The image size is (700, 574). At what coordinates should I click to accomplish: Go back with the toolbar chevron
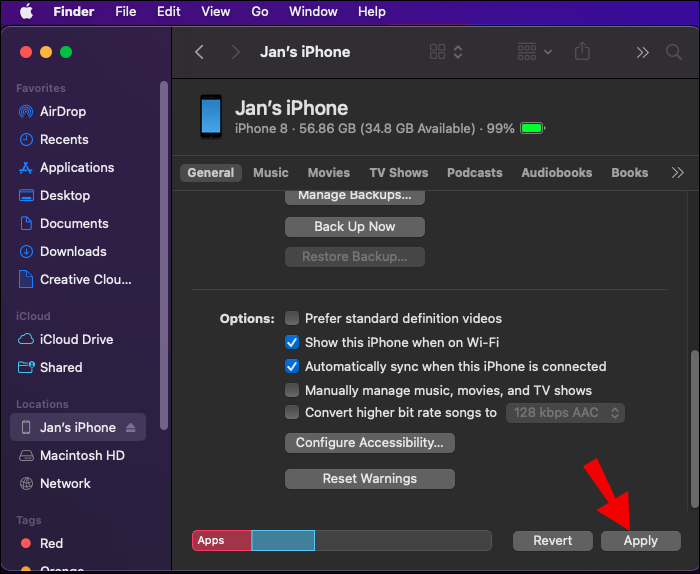[200, 52]
